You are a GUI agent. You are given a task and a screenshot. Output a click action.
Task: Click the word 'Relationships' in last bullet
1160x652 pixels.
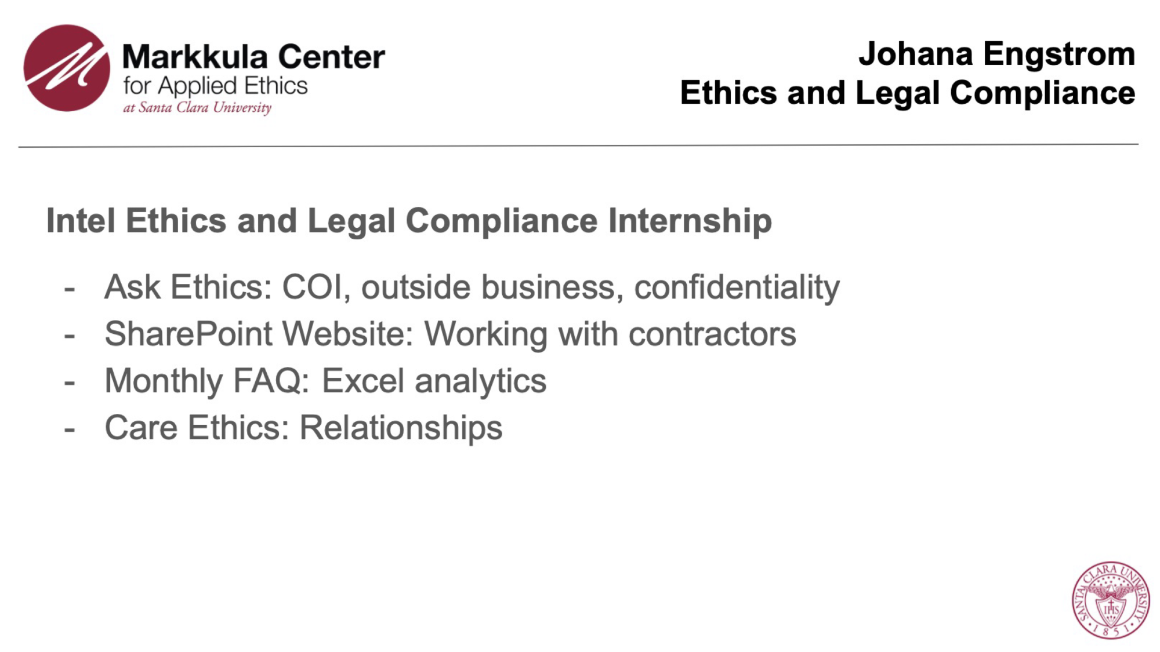pos(401,428)
